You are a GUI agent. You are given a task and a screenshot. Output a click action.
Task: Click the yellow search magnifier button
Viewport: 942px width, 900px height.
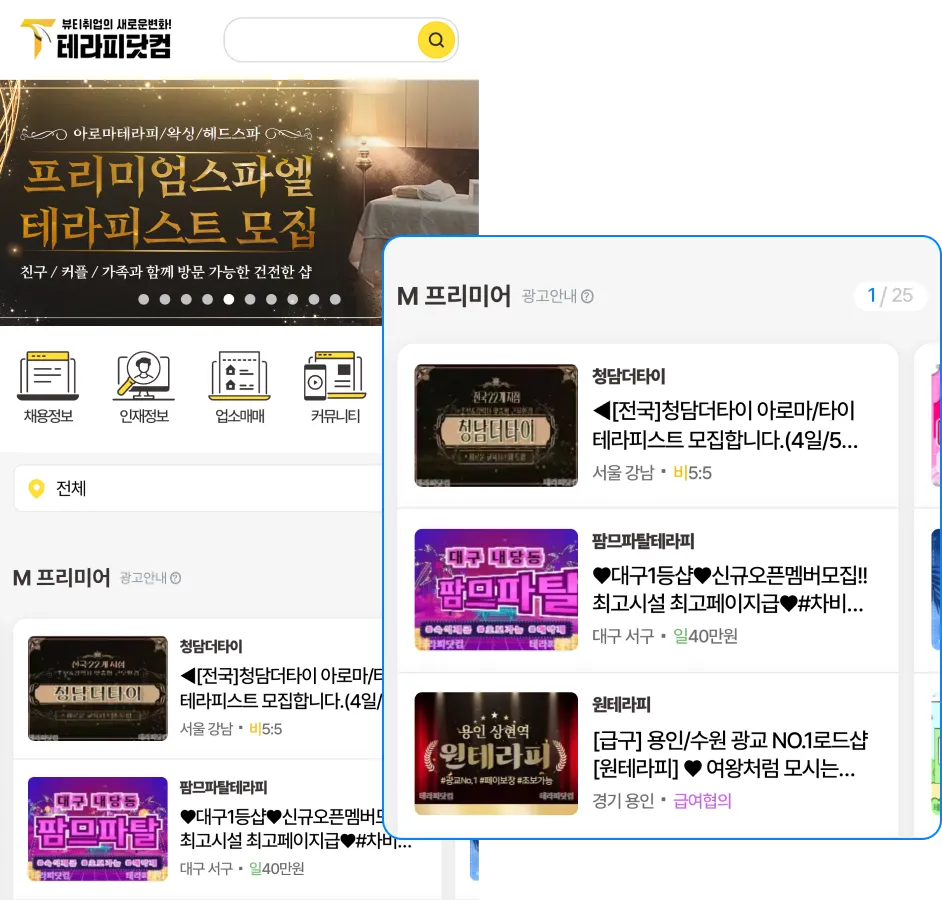(x=436, y=40)
